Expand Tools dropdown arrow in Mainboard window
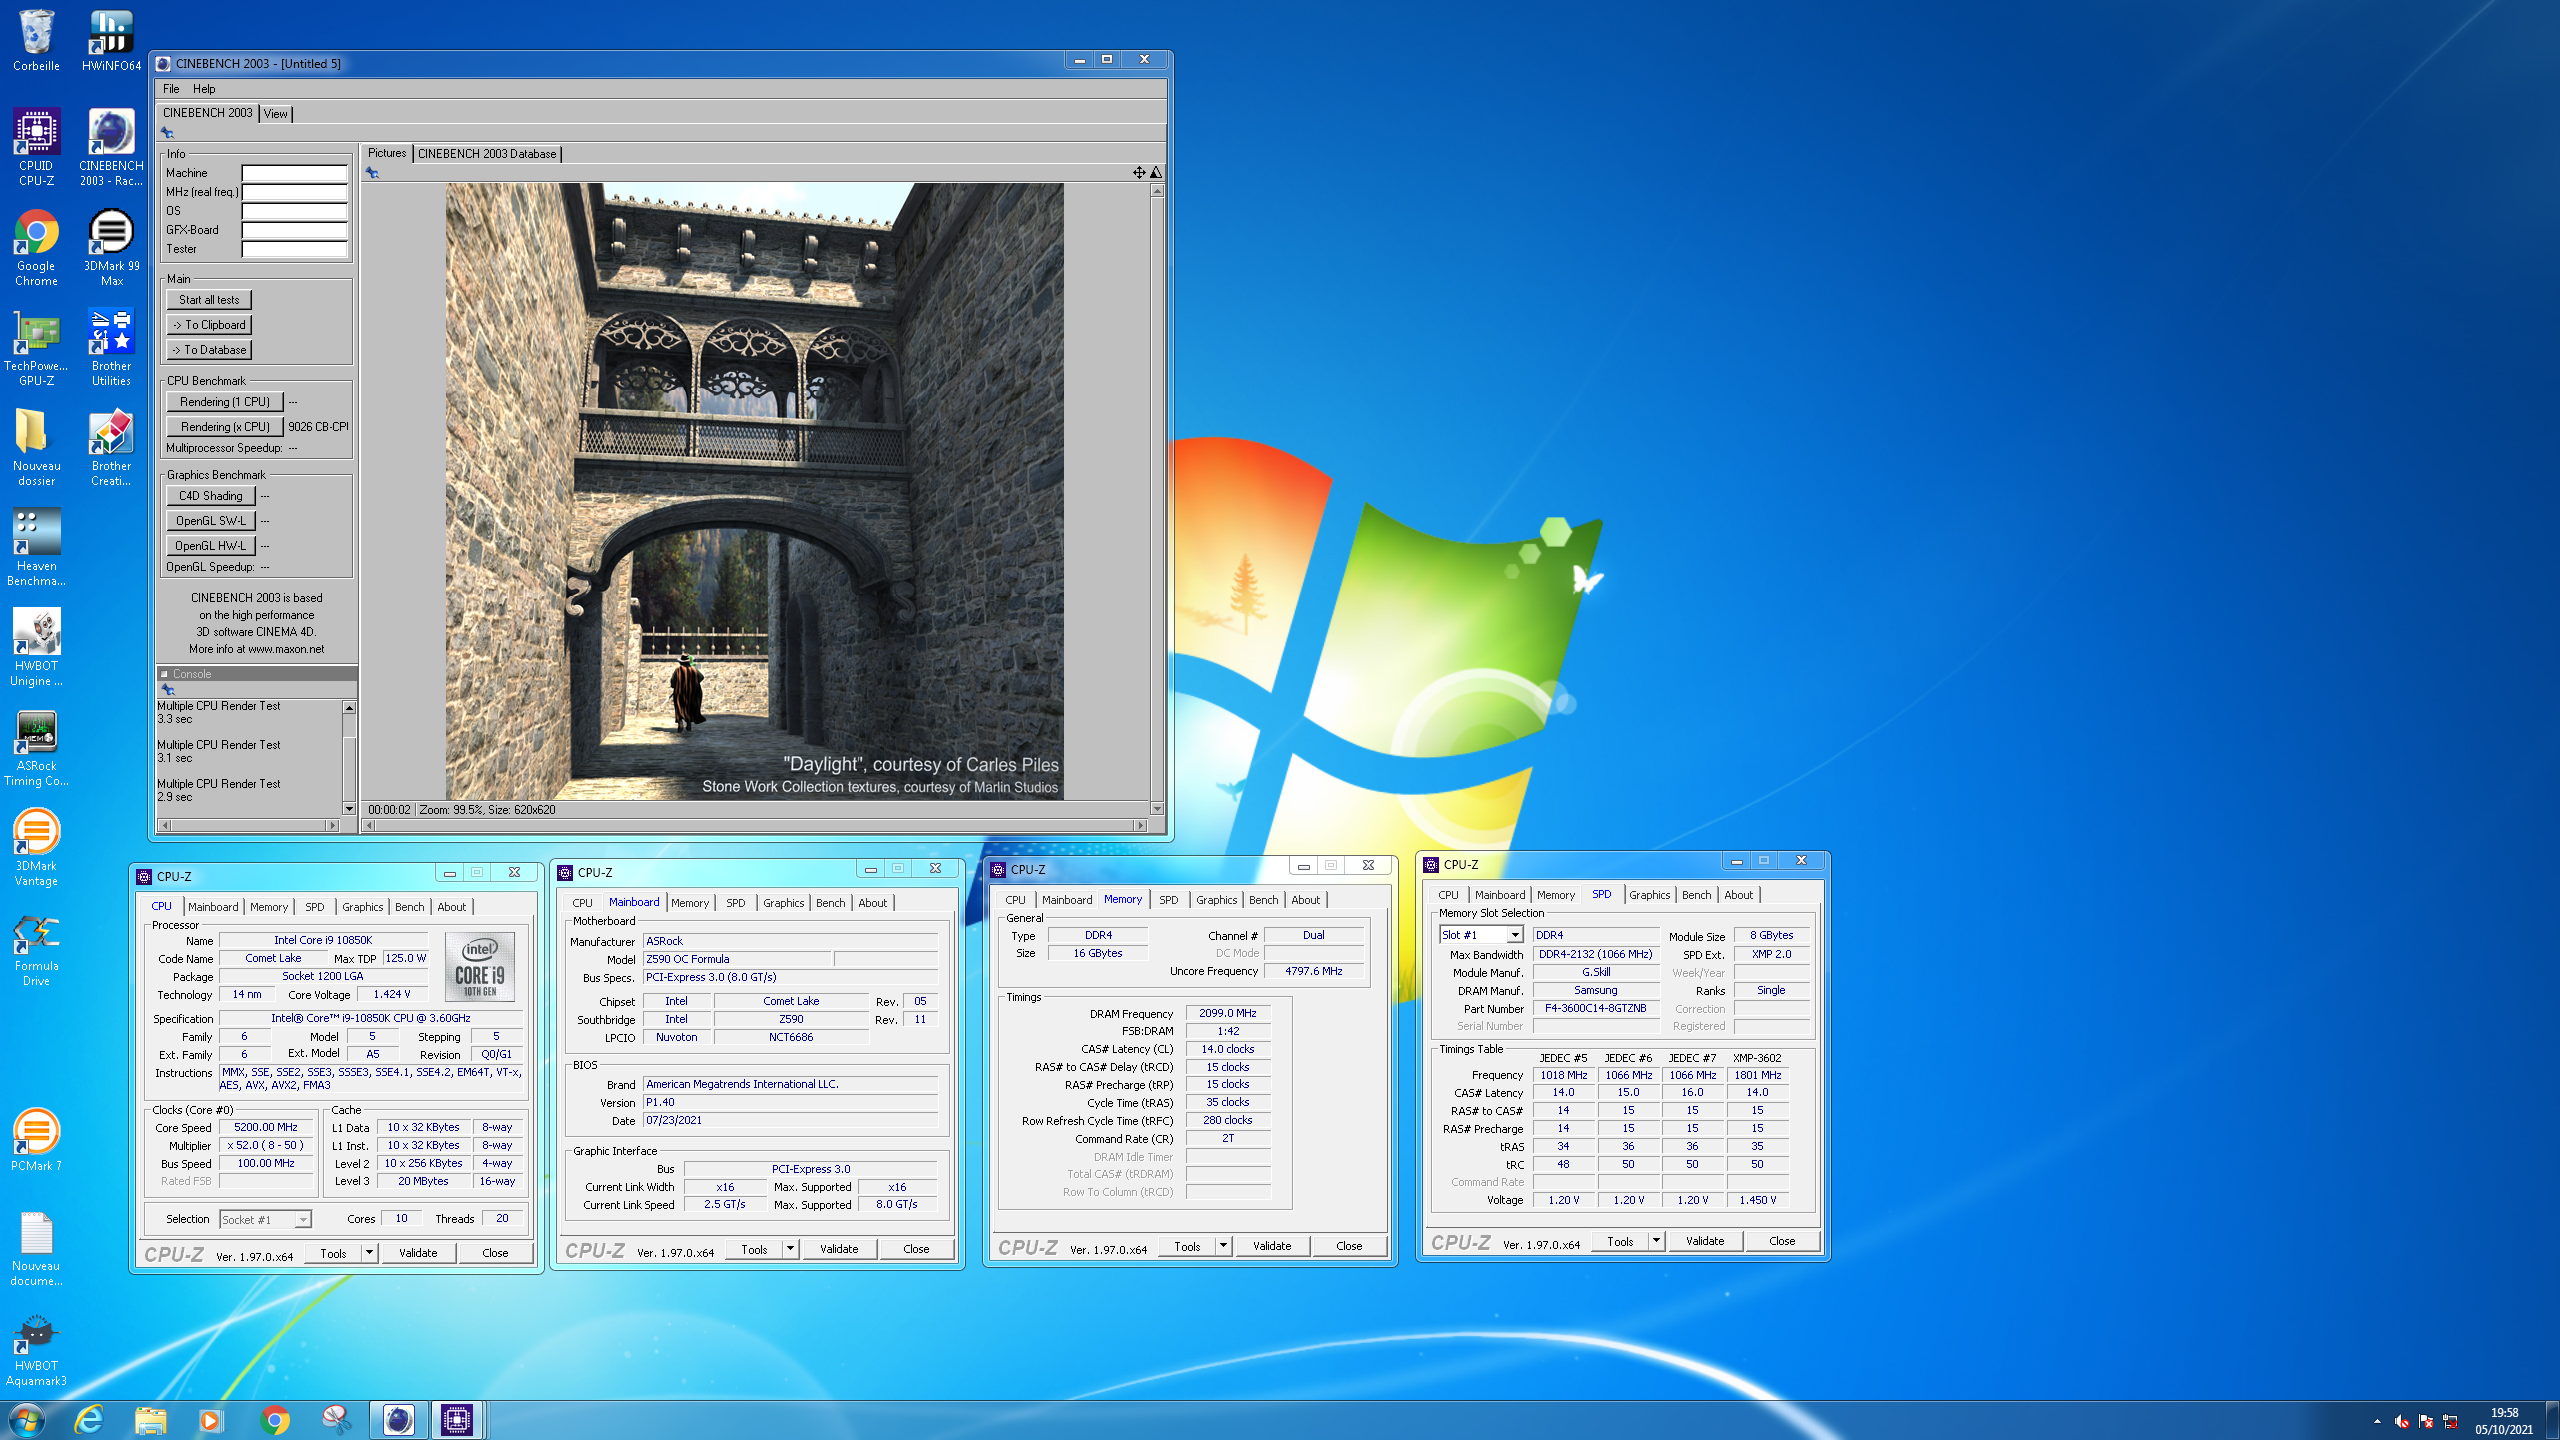The height and width of the screenshot is (1440, 2560). (790, 1248)
